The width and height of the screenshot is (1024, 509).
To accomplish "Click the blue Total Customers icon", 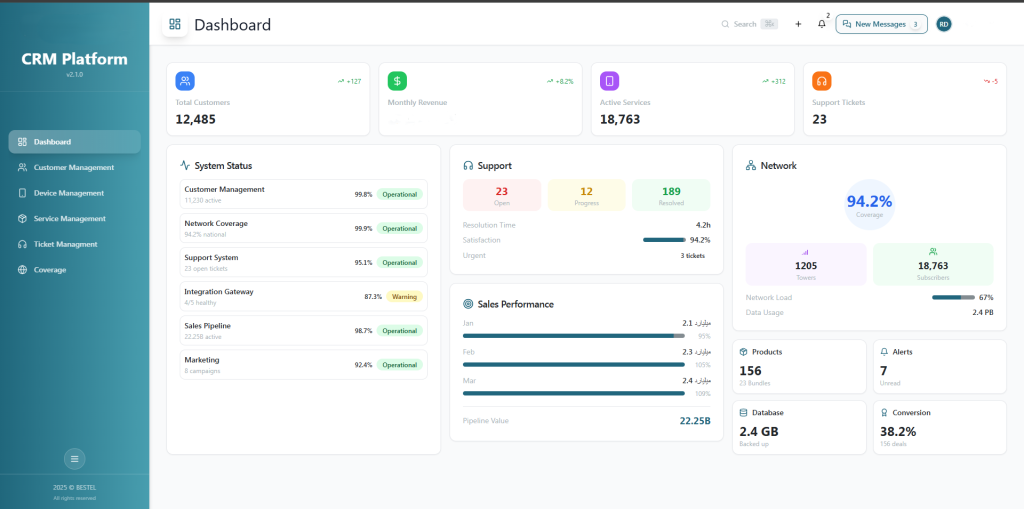I will 185,81.
